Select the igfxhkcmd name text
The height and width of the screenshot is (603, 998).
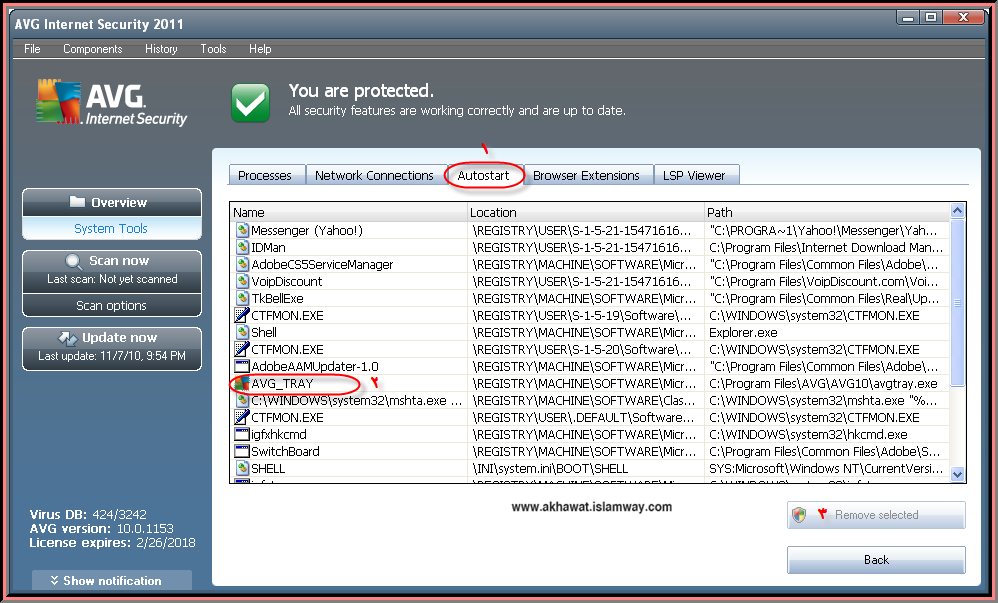pyautogui.click(x=279, y=434)
